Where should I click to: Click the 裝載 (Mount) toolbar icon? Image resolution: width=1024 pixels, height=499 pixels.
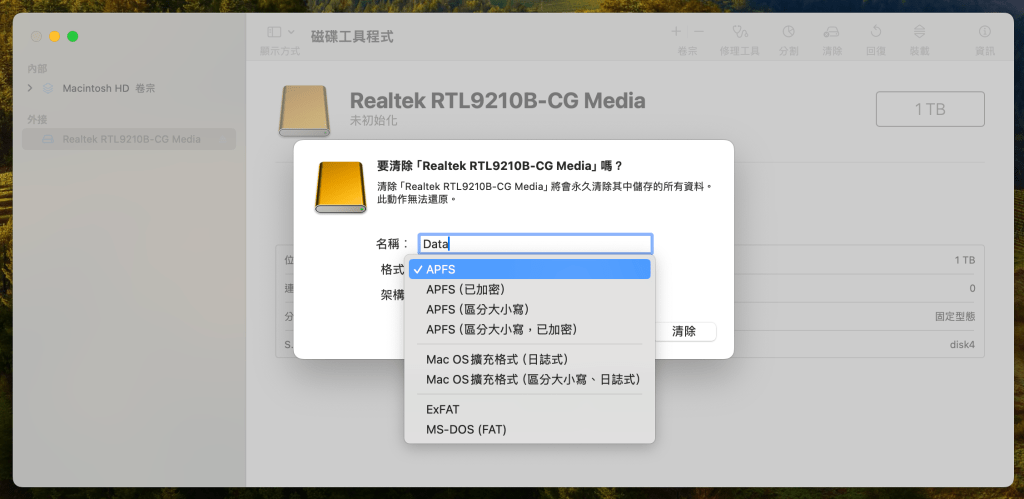919,33
